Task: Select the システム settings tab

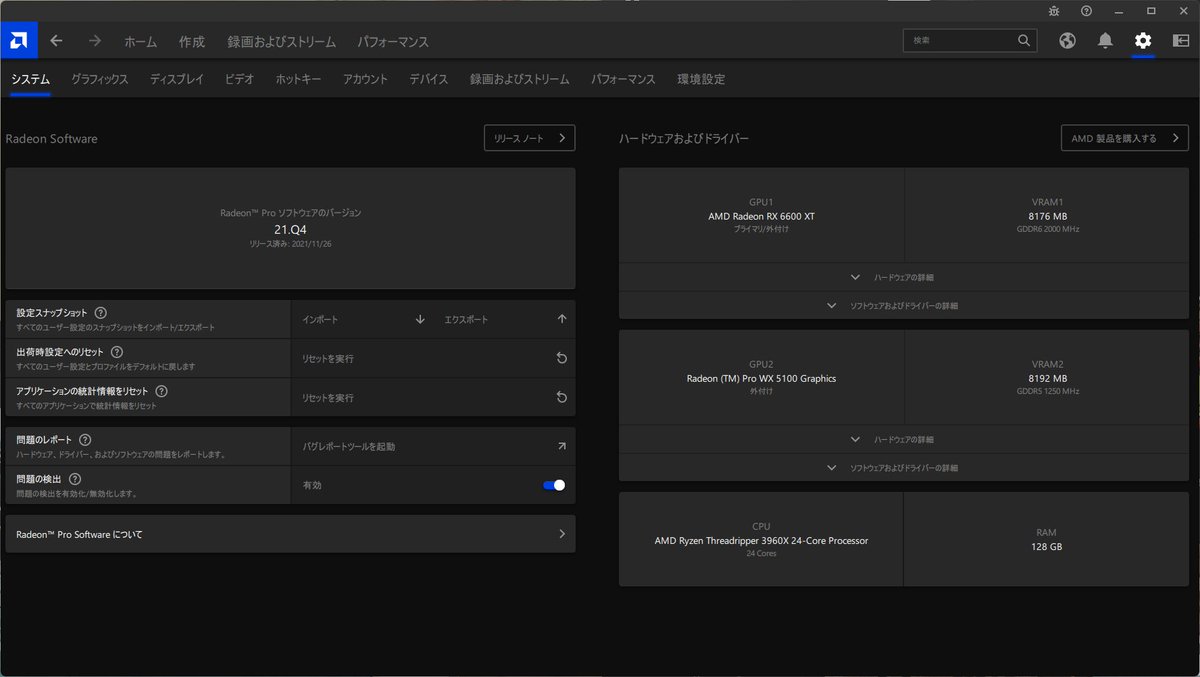Action: tap(30, 79)
